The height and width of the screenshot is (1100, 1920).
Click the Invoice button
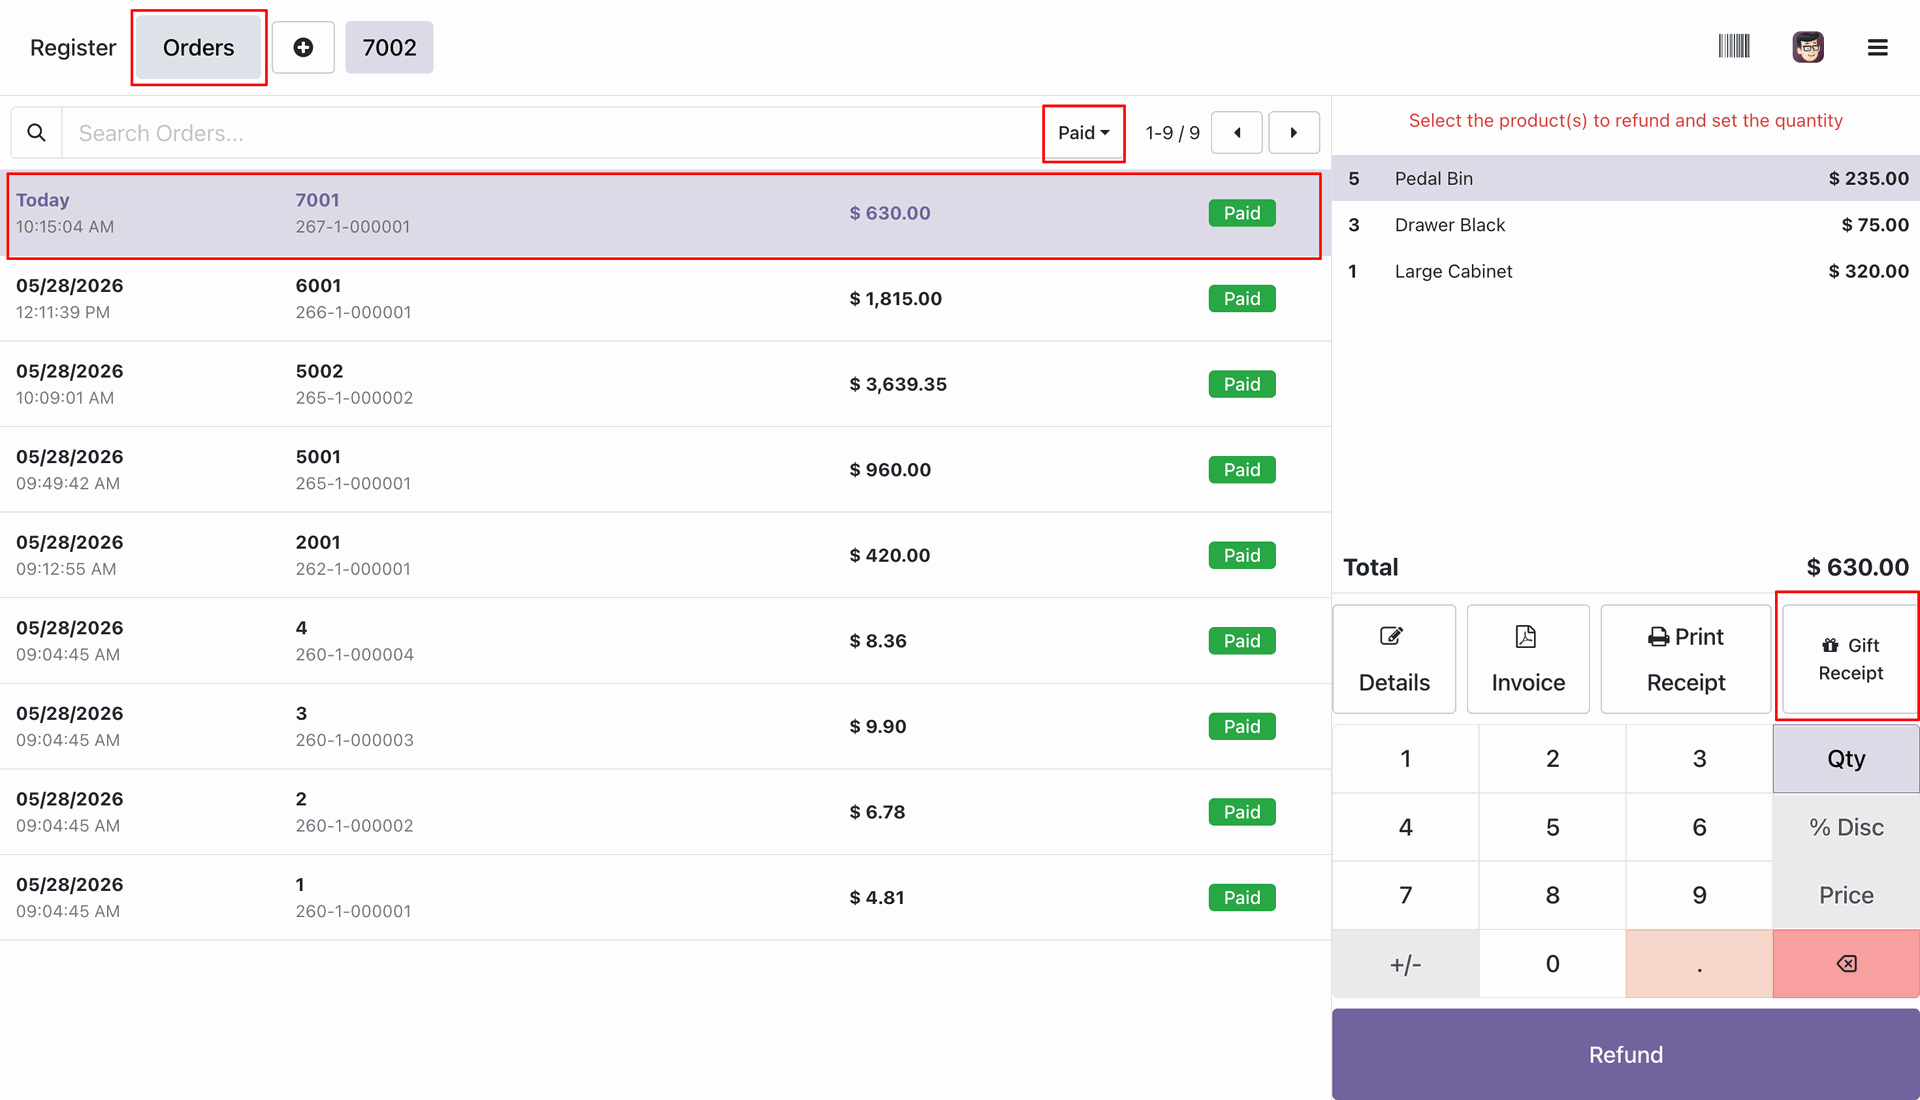click(1528, 659)
